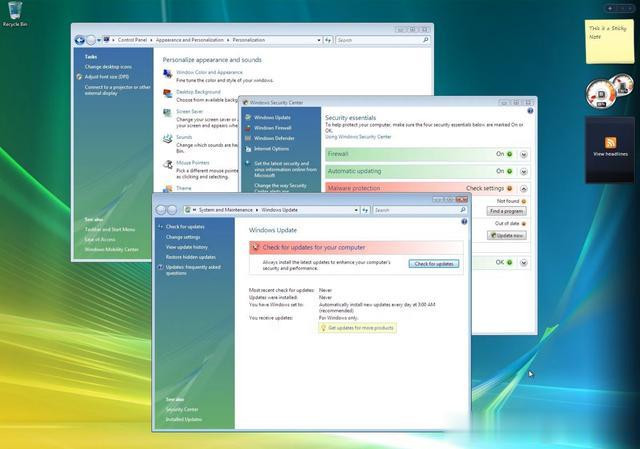Click Restore hidden updates link
This screenshot has height=449, width=640.
(x=191, y=257)
